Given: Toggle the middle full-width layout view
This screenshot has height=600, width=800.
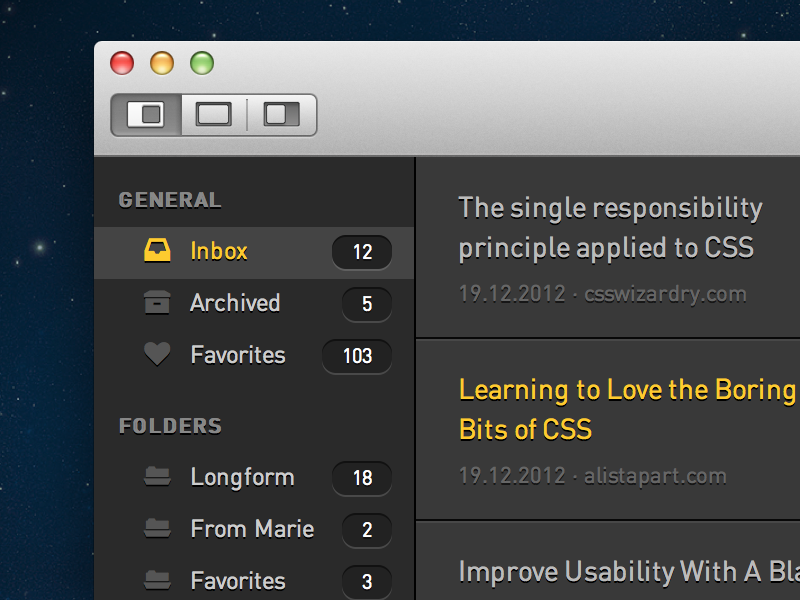Looking at the screenshot, I should (x=213, y=115).
